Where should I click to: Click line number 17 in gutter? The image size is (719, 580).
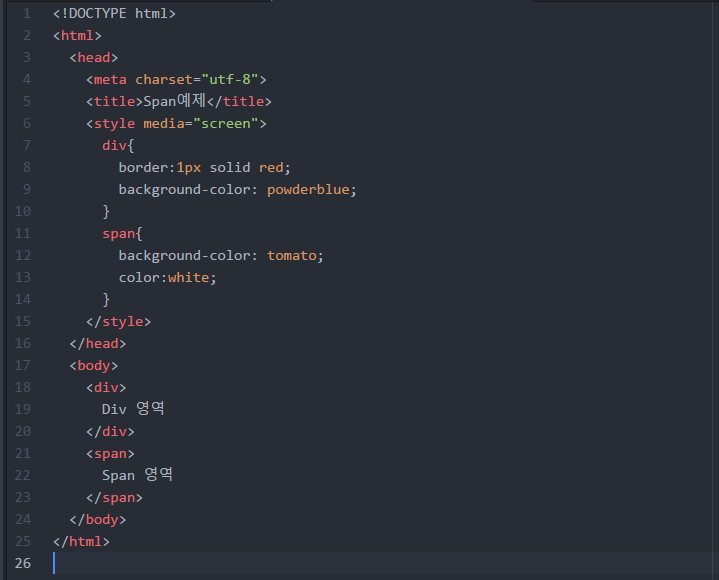[23, 365]
